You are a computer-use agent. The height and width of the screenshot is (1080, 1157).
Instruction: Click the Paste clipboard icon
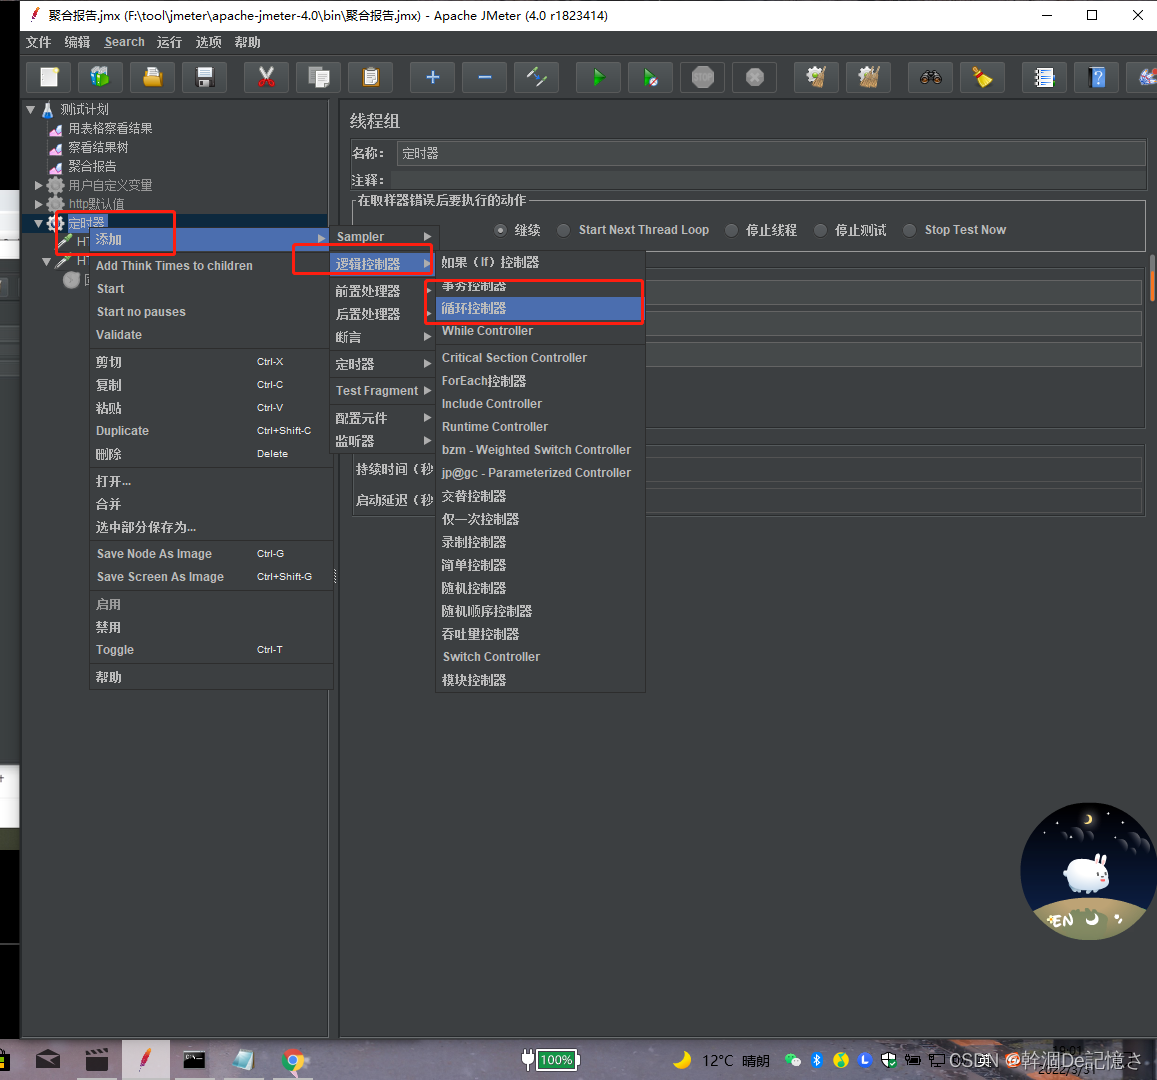370,77
